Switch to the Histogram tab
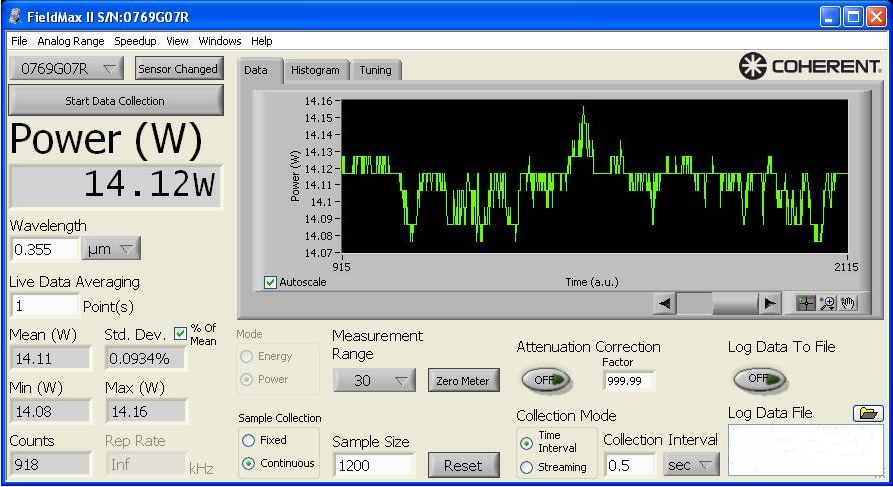 315,70
